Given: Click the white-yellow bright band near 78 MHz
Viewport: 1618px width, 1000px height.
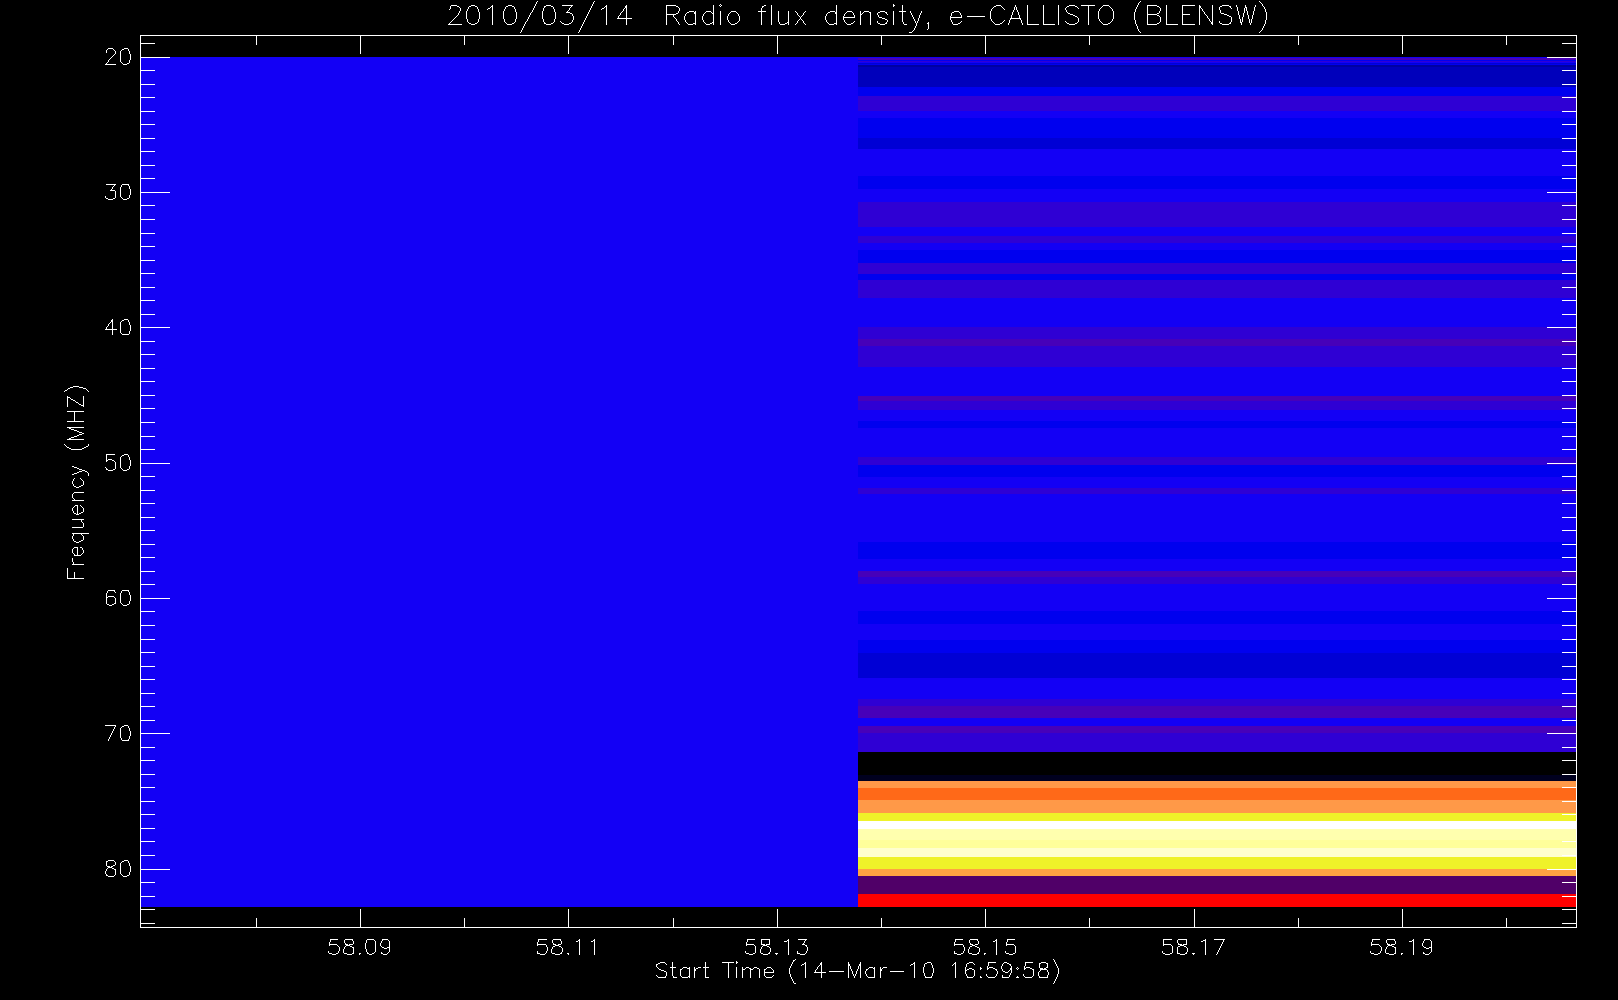Looking at the screenshot, I should [1217, 838].
